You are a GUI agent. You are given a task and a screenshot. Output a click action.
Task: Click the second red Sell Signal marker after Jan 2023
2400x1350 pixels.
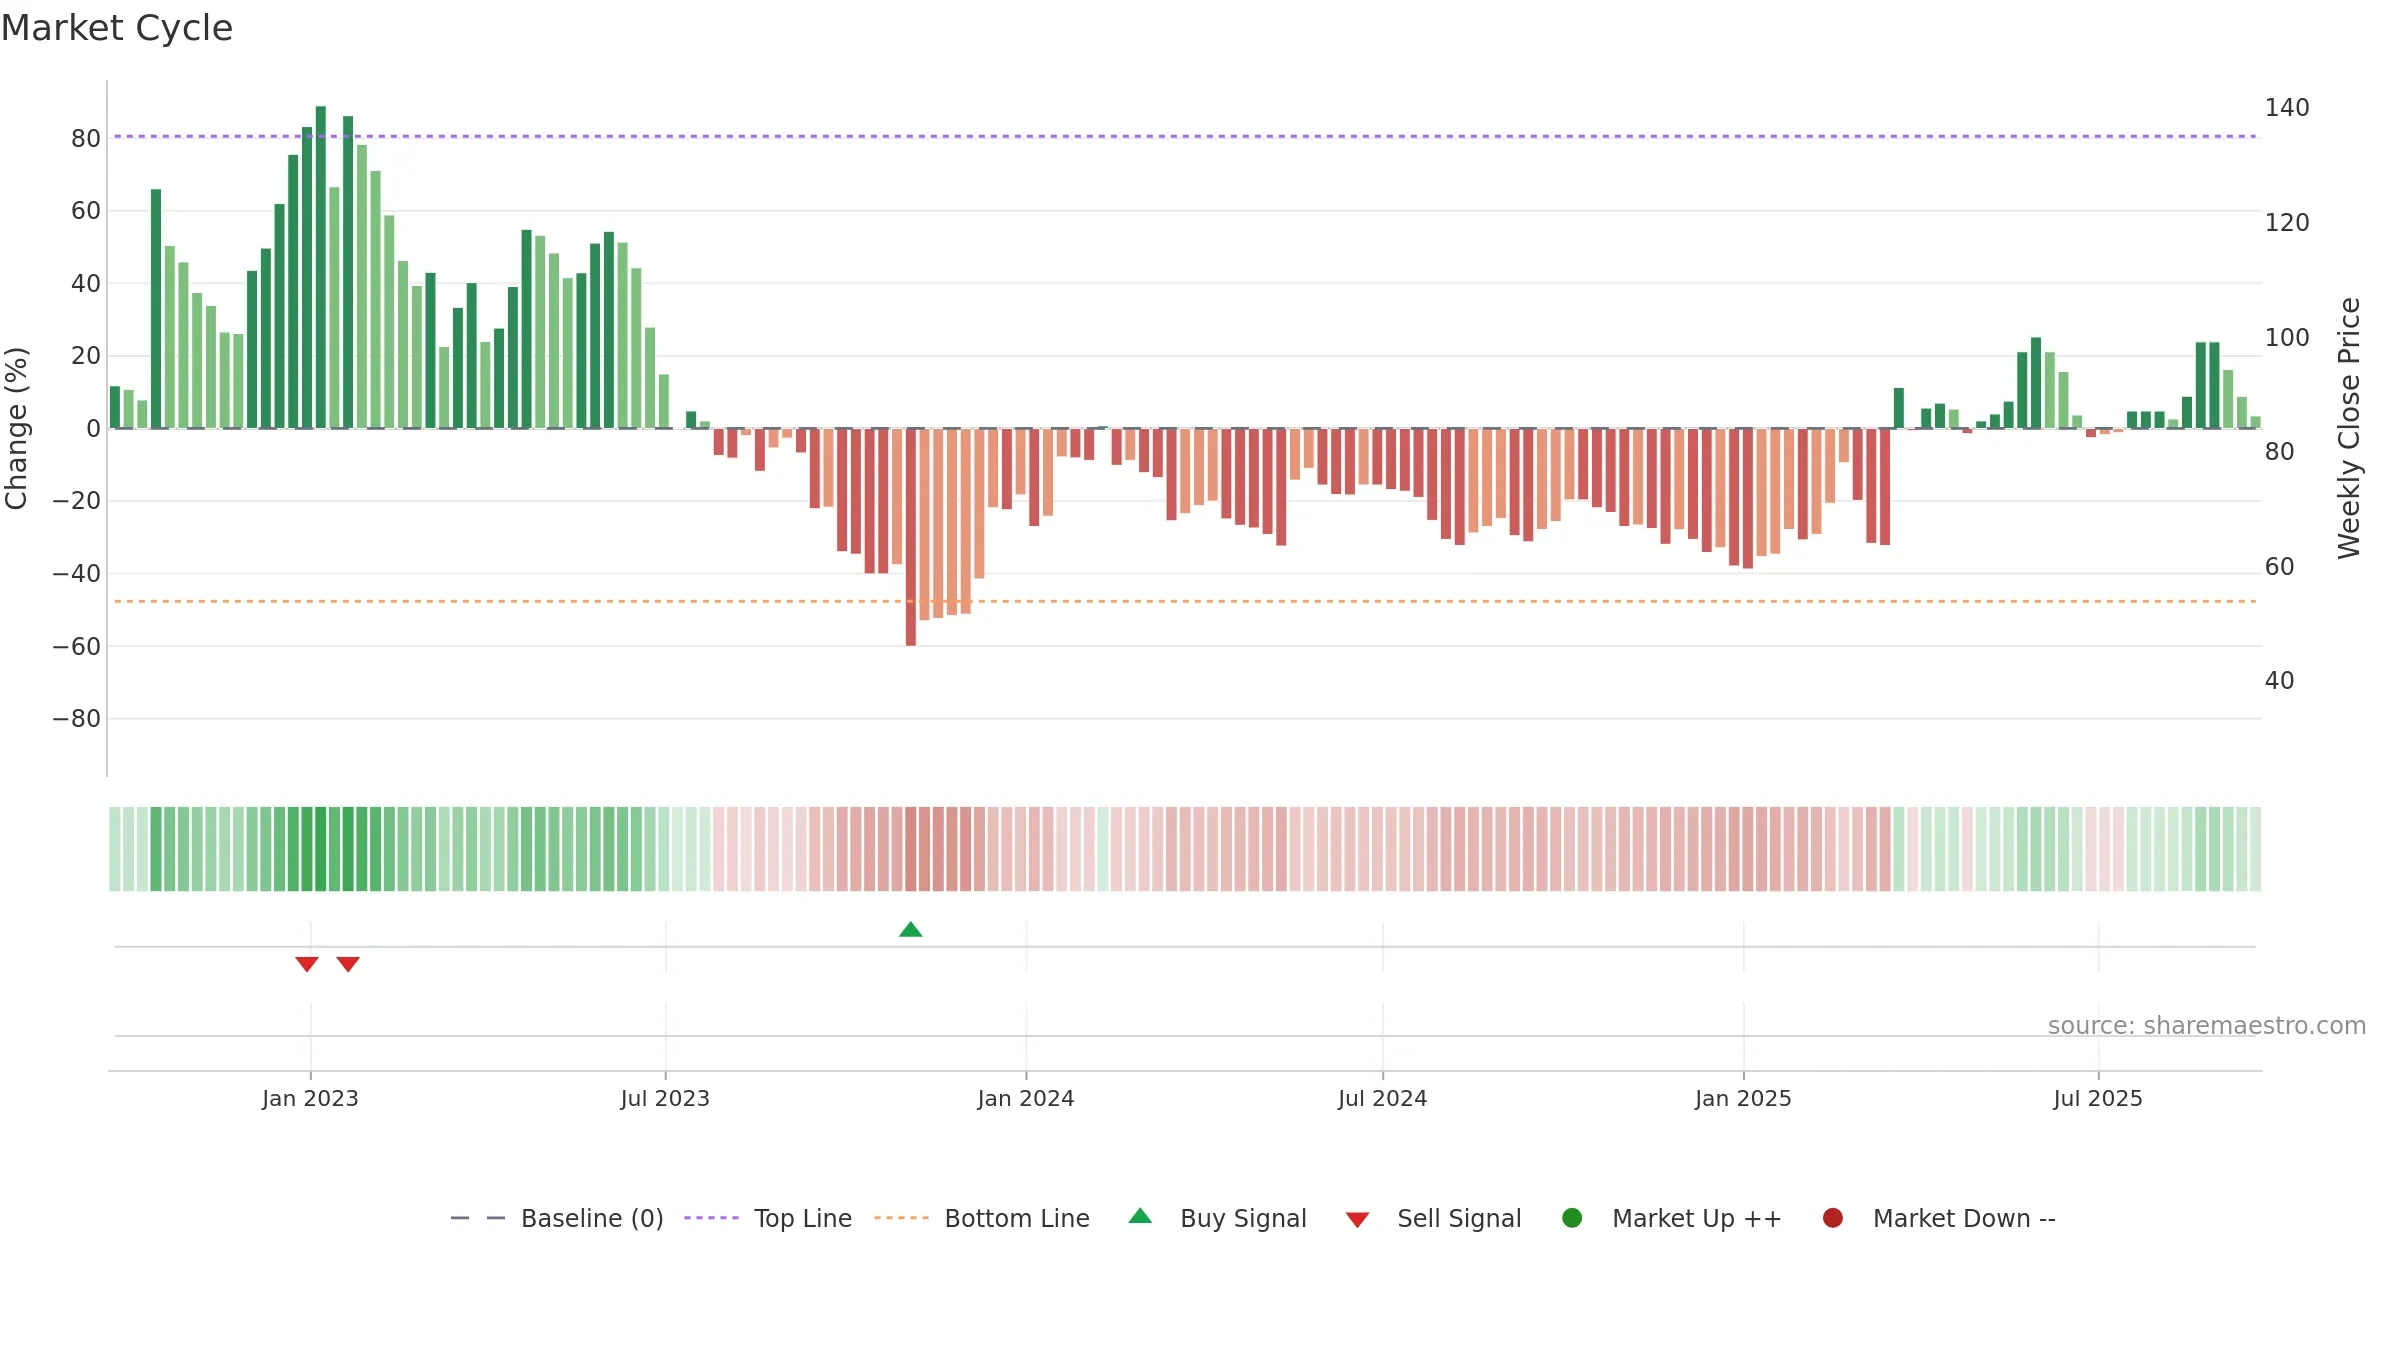pyautogui.click(x=348, y=964)
